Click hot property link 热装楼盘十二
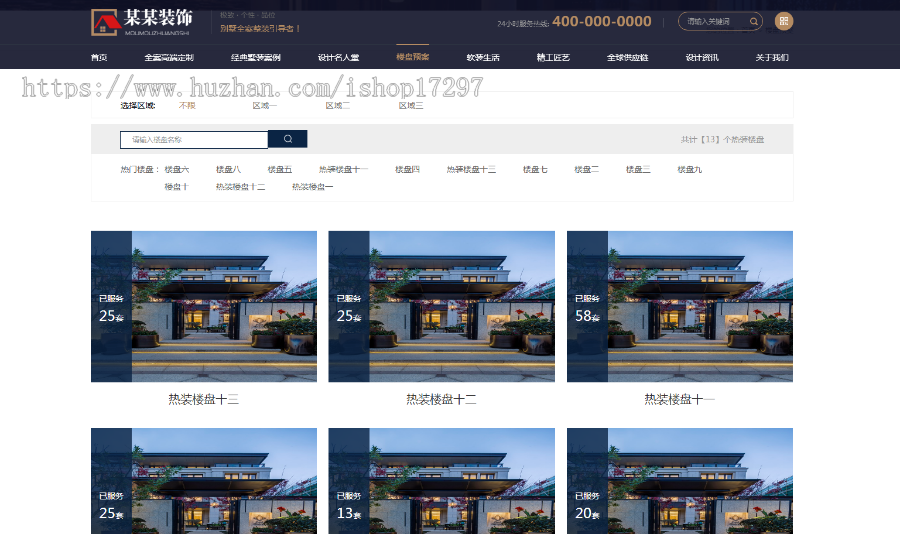 pyautogui.click(x=240, y=187)
